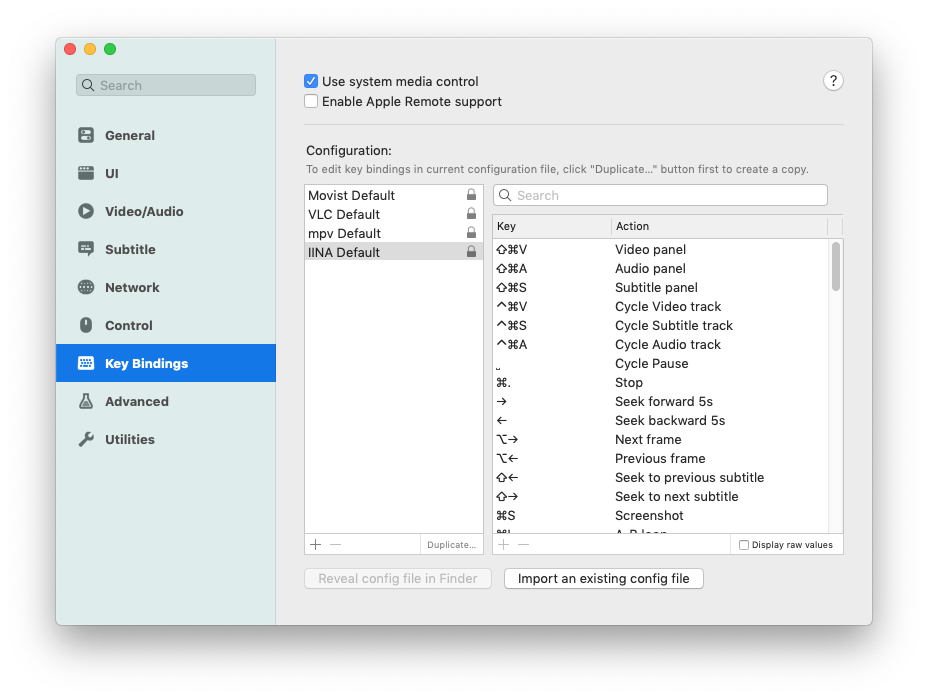Enable Apple Remote support checkbox
This screenshot has height=699, width=928.
pos(311,101)
